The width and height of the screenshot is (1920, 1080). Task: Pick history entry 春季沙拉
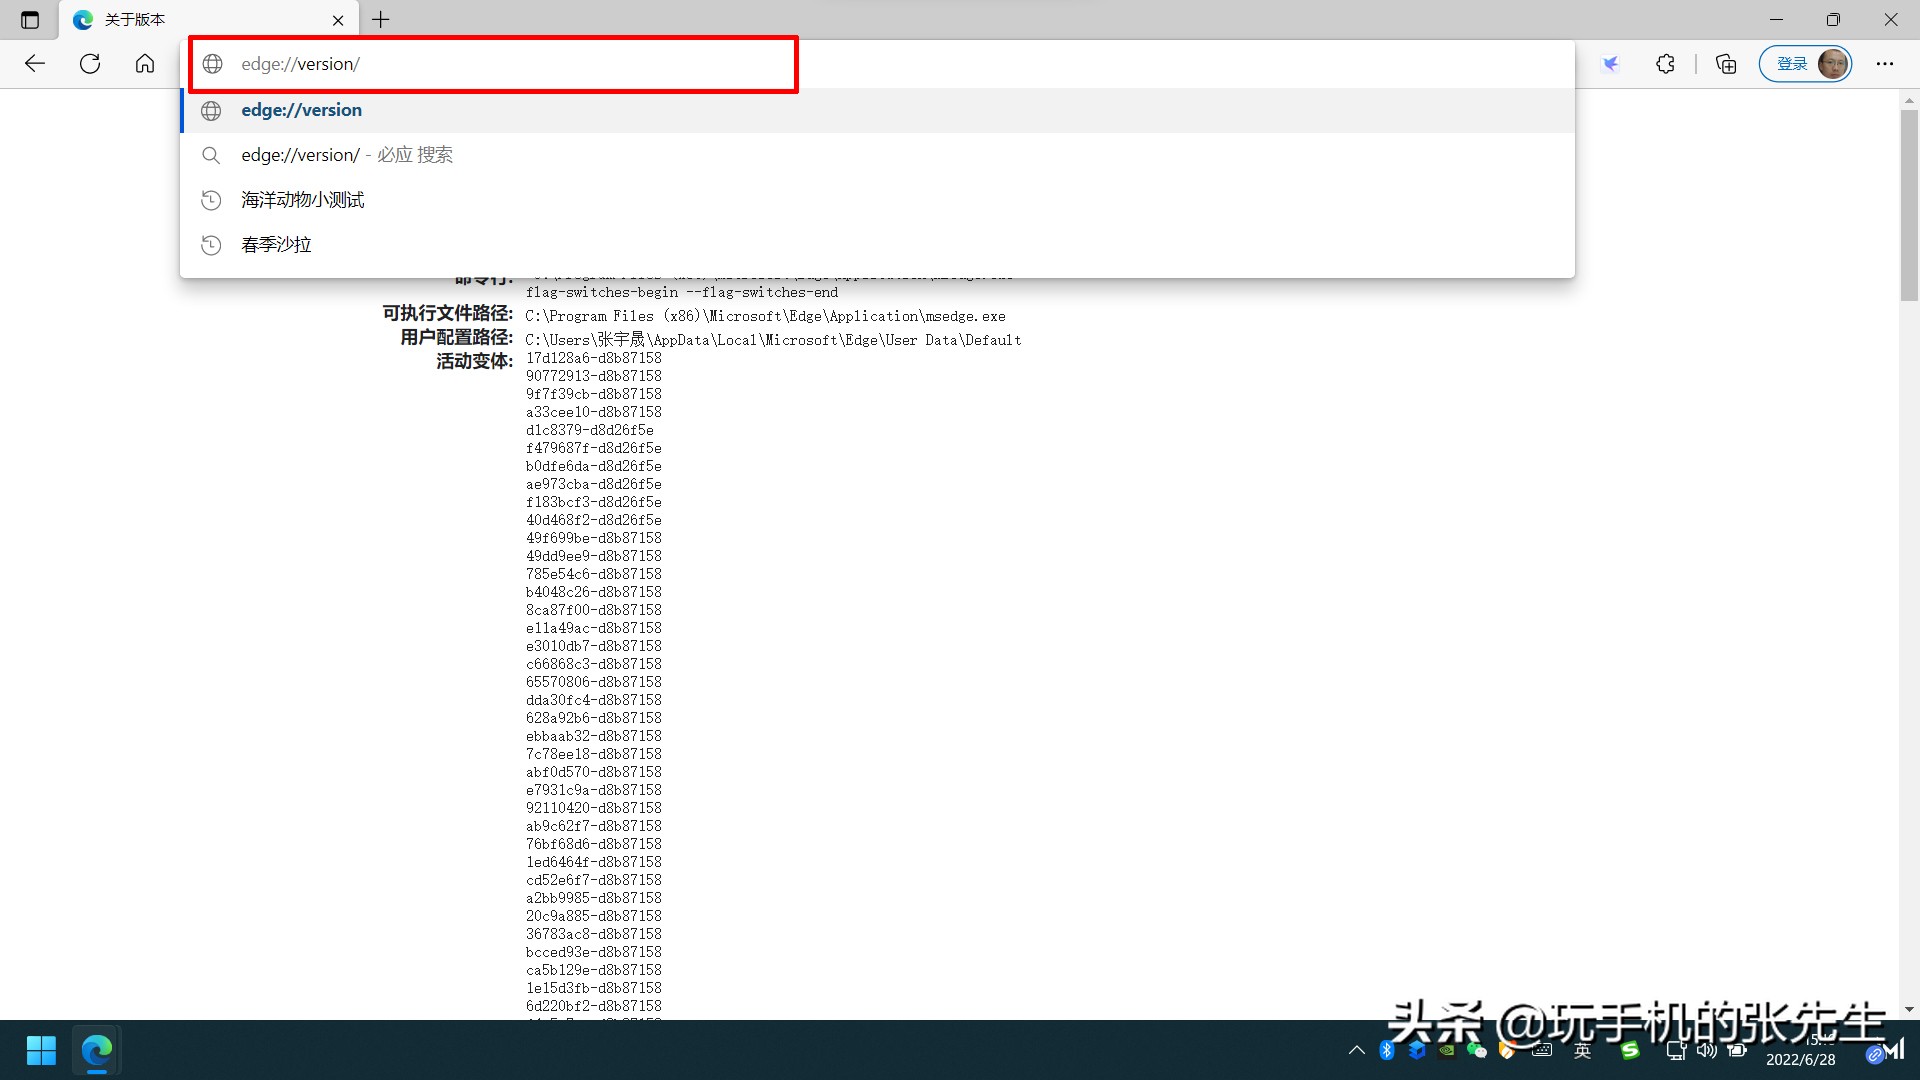point(277,245)
